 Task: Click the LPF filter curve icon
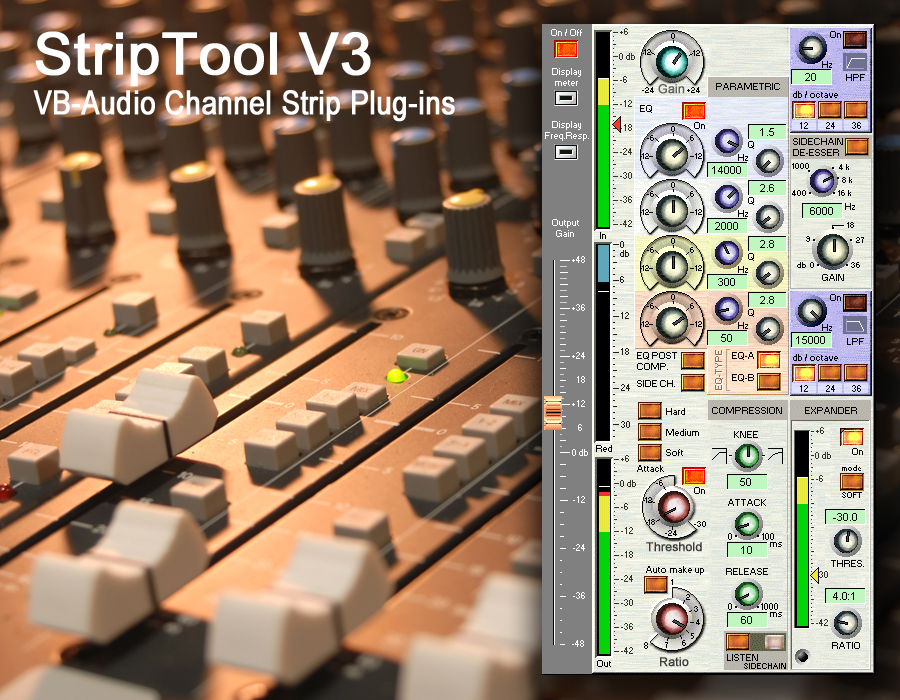(855, 326)
